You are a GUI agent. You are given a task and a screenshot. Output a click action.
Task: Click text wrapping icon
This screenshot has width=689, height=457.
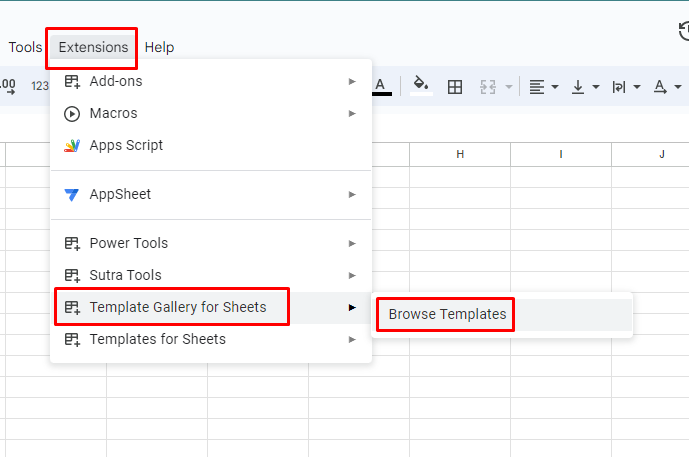coord(619,87)
